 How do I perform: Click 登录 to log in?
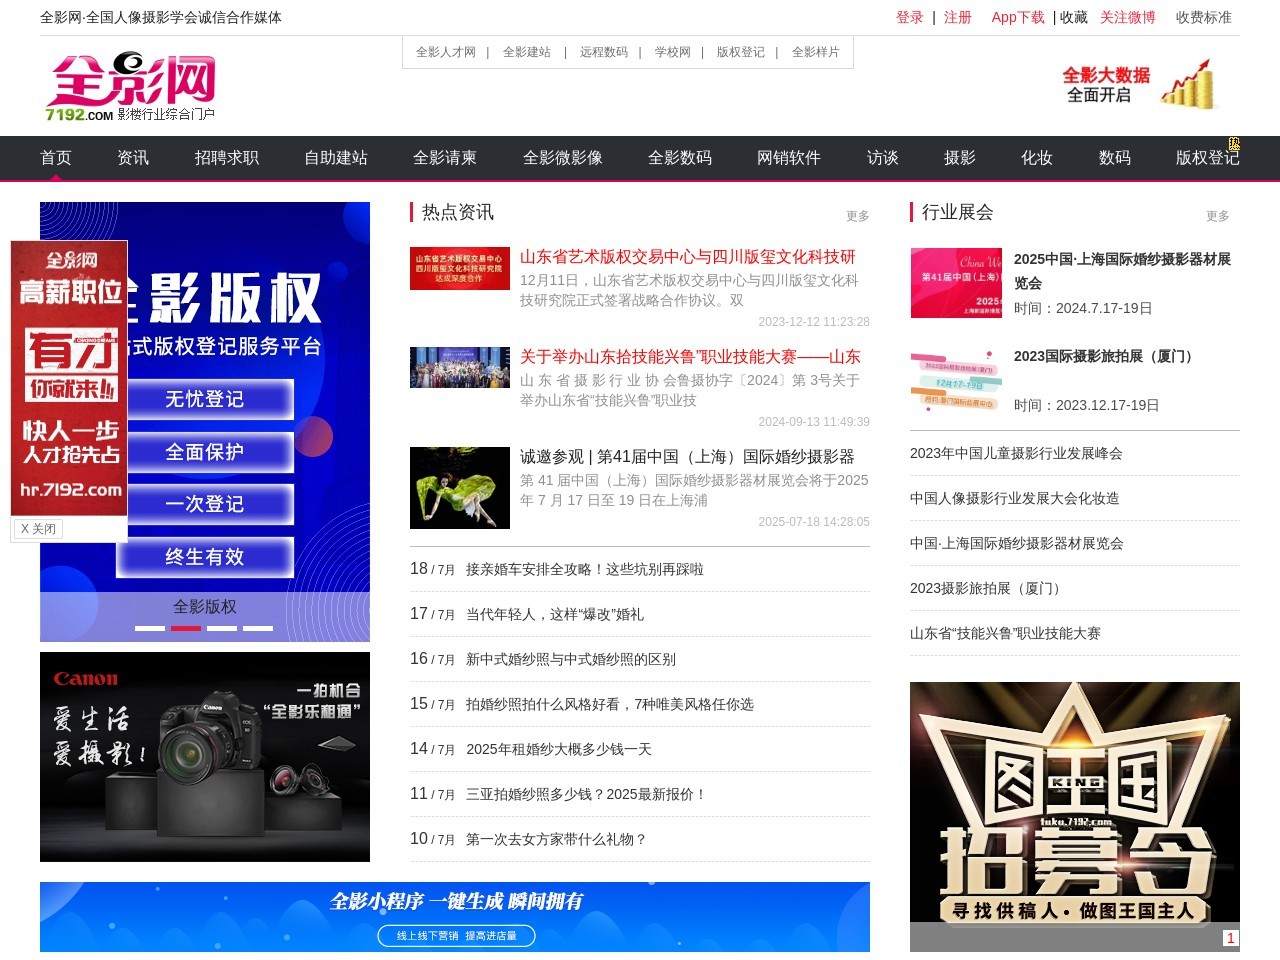coord(911,17)
